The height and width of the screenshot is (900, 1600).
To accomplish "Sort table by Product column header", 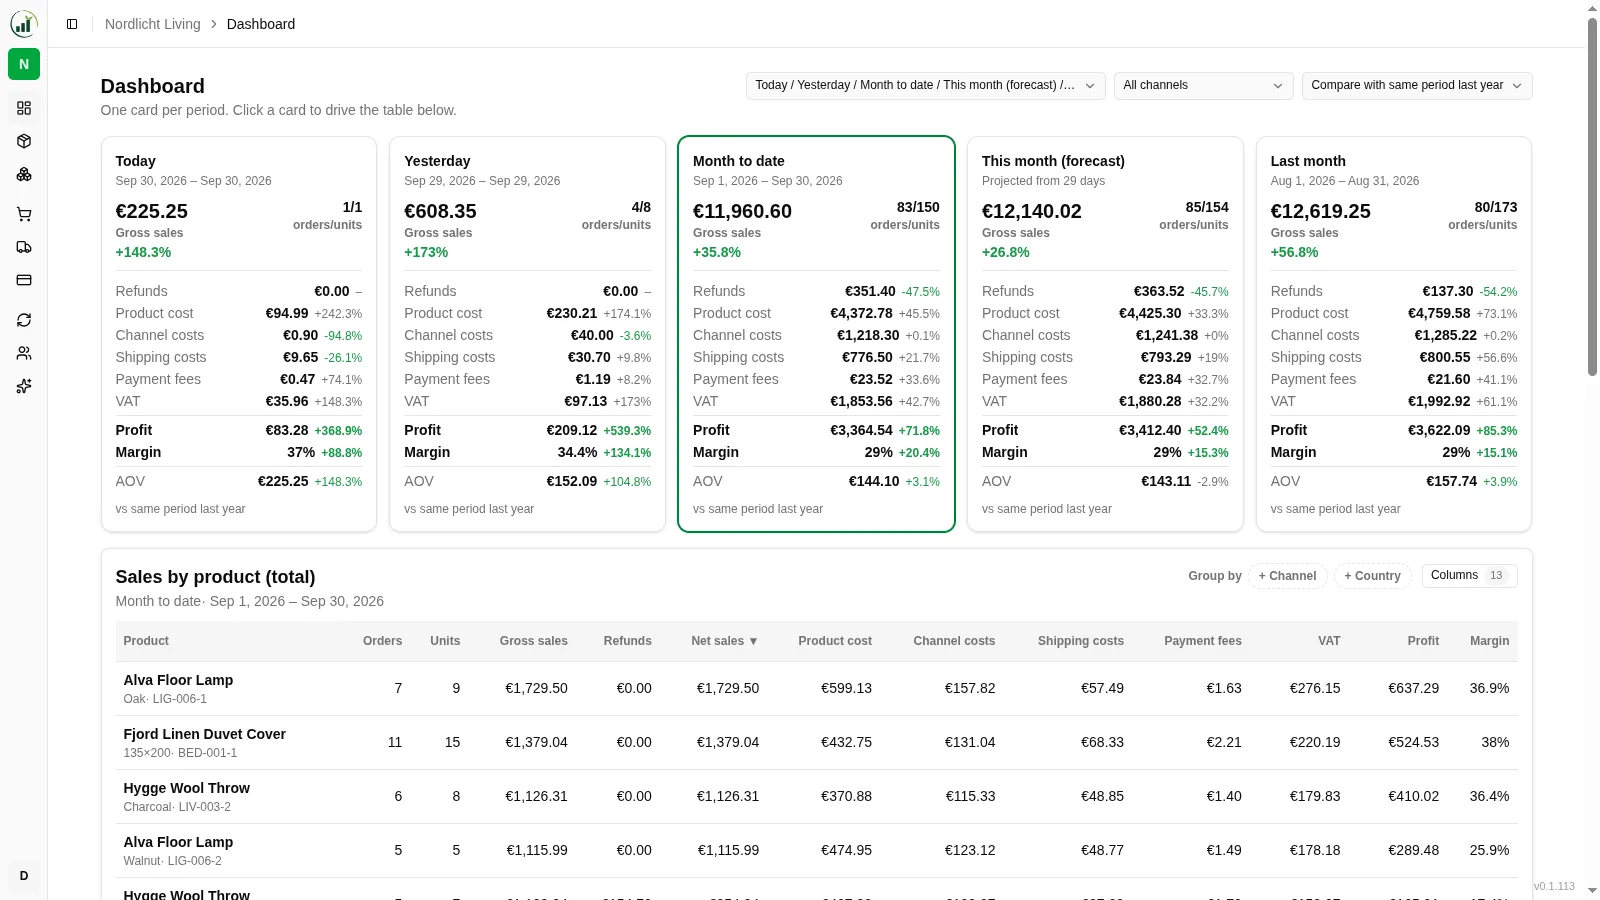I will click(146, 641).
